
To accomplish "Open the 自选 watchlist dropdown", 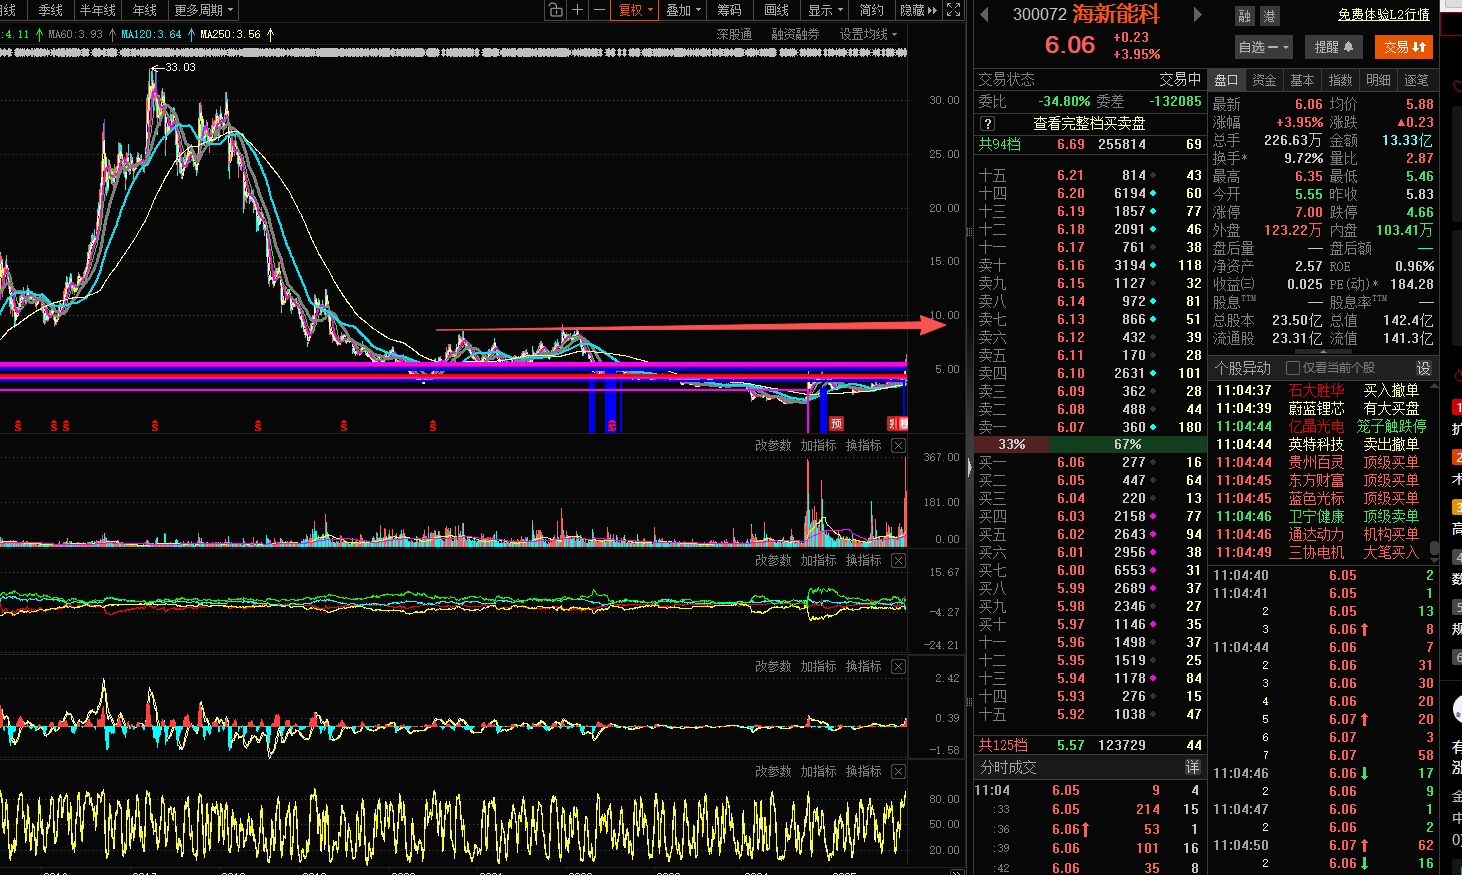I will click(1264, 47).
